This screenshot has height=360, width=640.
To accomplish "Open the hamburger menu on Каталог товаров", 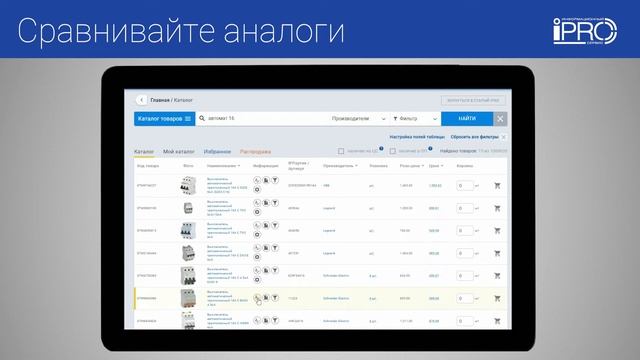I will pyautogui.click(x=188, y=119).
